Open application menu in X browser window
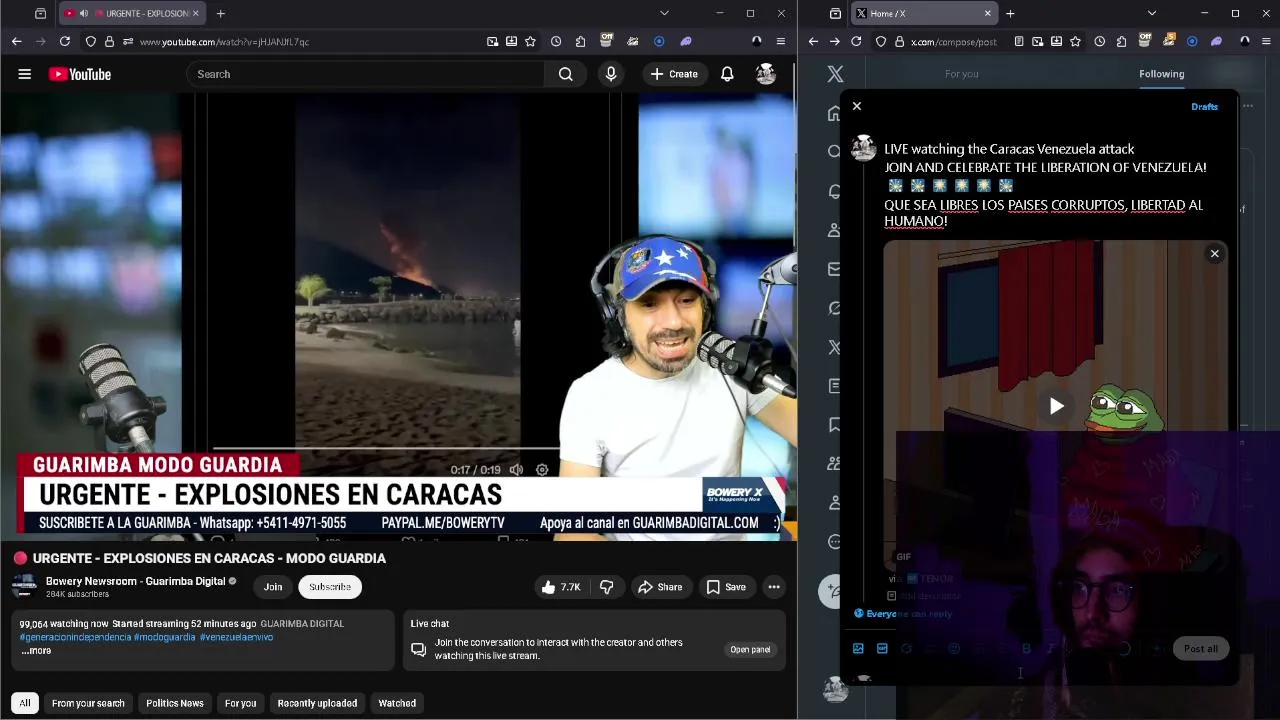1280x720 pixels. coord(1268,41)
